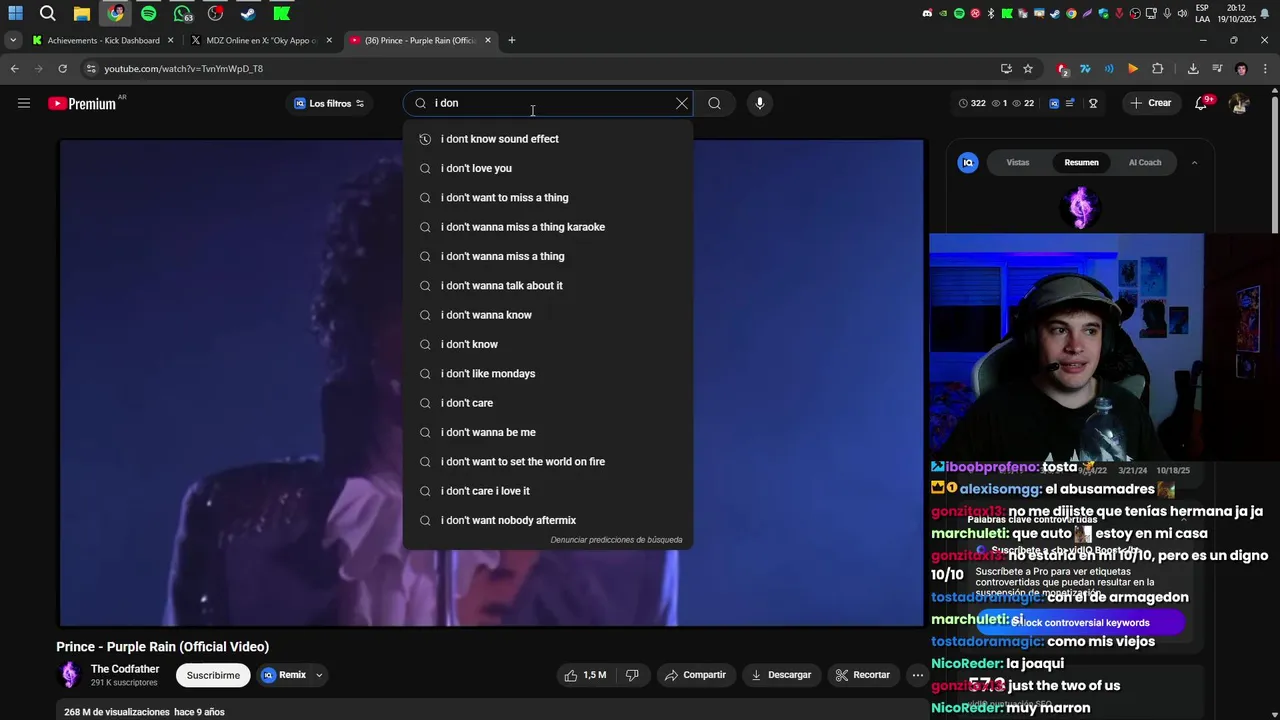Open the Chrome extensions puzzle icon
Viewport: 1280px width, 720px height.
pyautogui.click(x=1158, y=69)
